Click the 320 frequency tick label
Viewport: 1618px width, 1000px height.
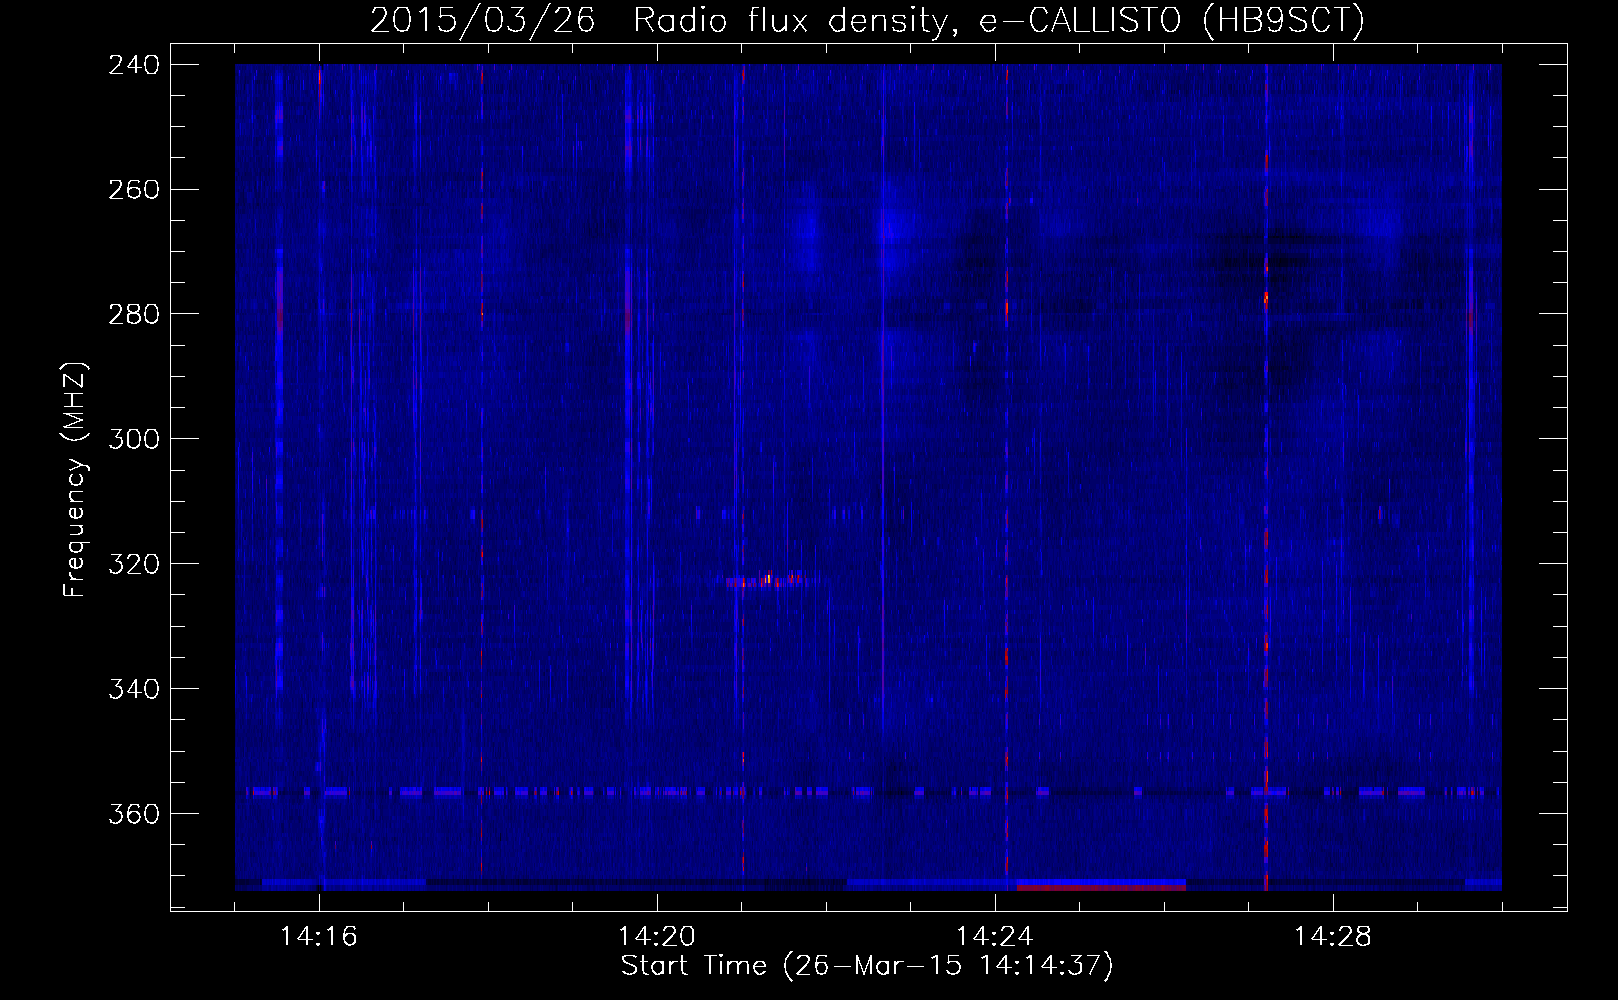point(134,565)
